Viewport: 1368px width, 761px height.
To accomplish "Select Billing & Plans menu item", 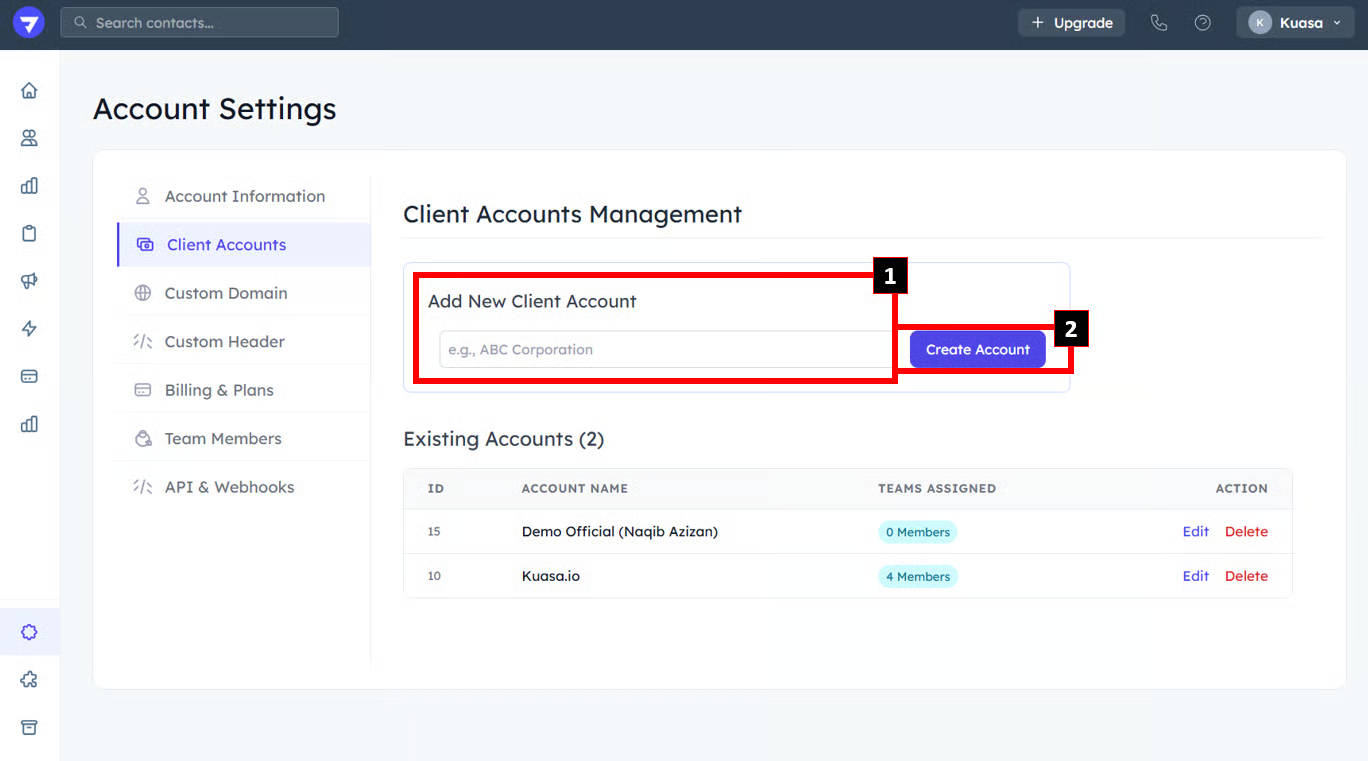I will click(x=218, y=390).
